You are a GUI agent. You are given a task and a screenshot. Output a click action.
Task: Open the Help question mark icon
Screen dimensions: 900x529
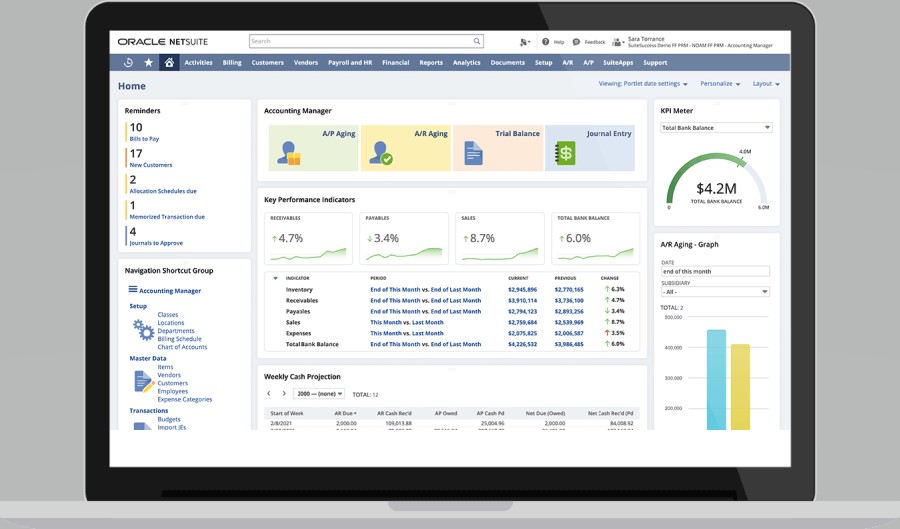[x=545, y=42]
